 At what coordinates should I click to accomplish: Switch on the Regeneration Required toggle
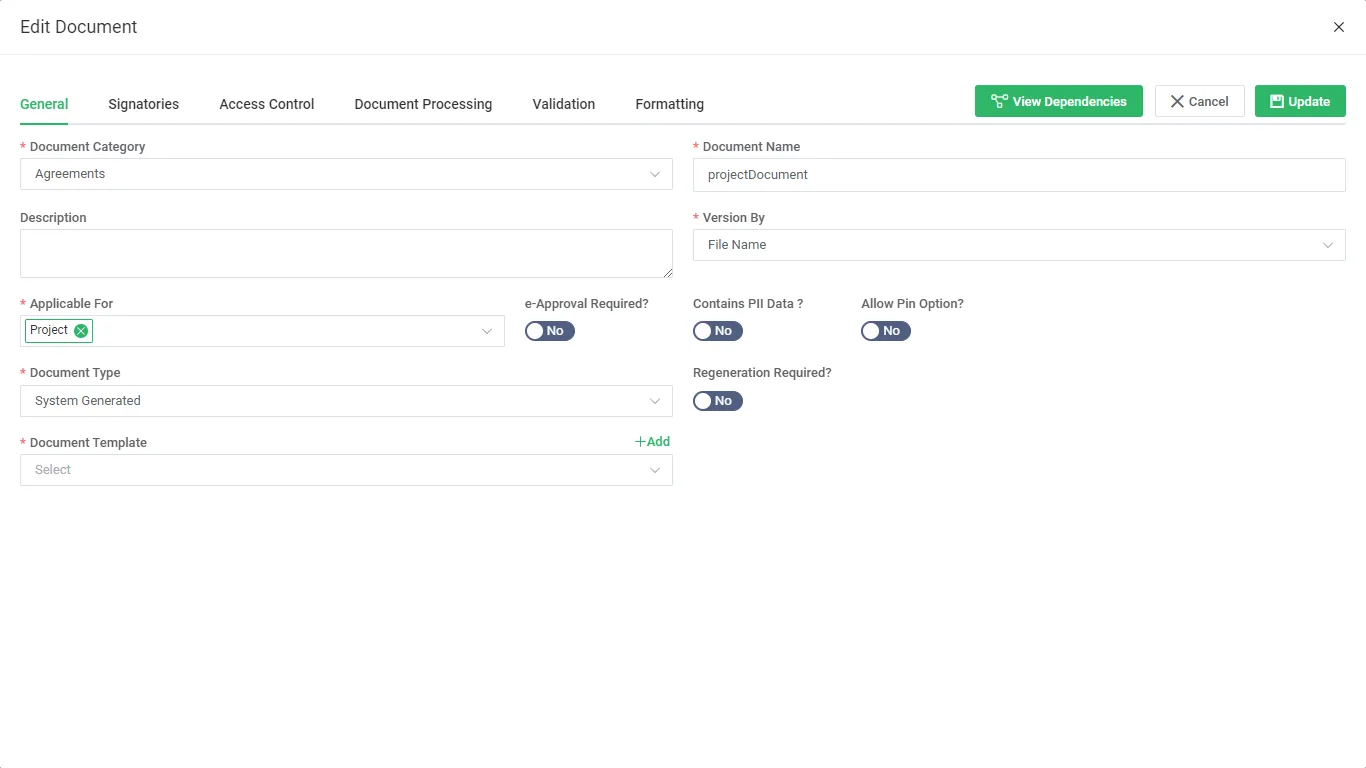click(x=717, y=401)
